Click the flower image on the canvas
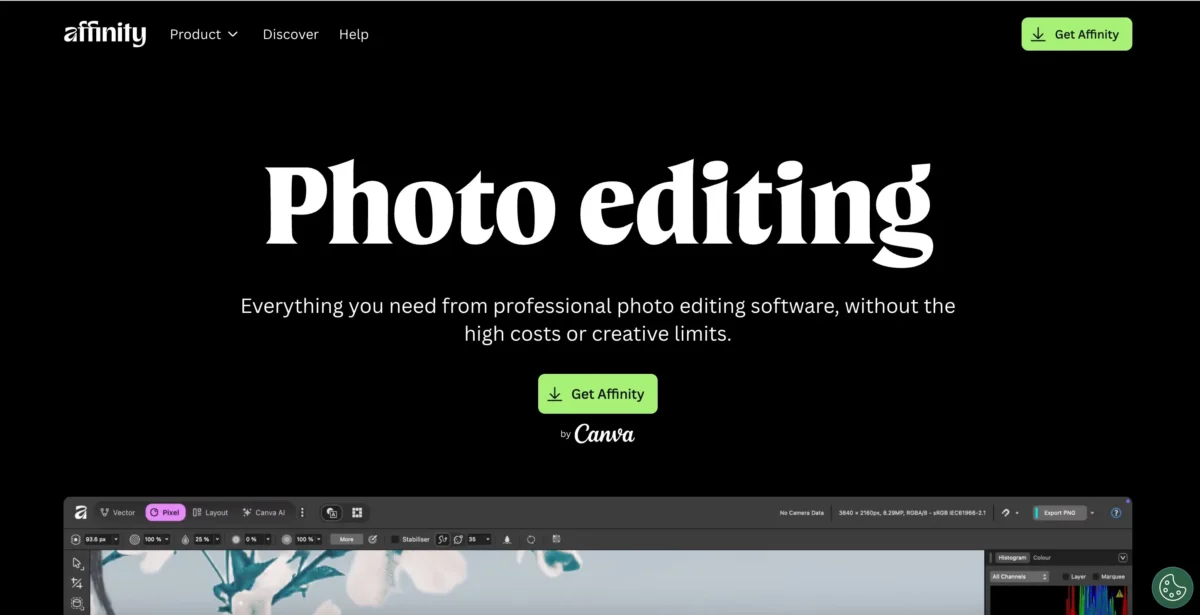The height and width of the screenshot is (615, 1200). 536,582
